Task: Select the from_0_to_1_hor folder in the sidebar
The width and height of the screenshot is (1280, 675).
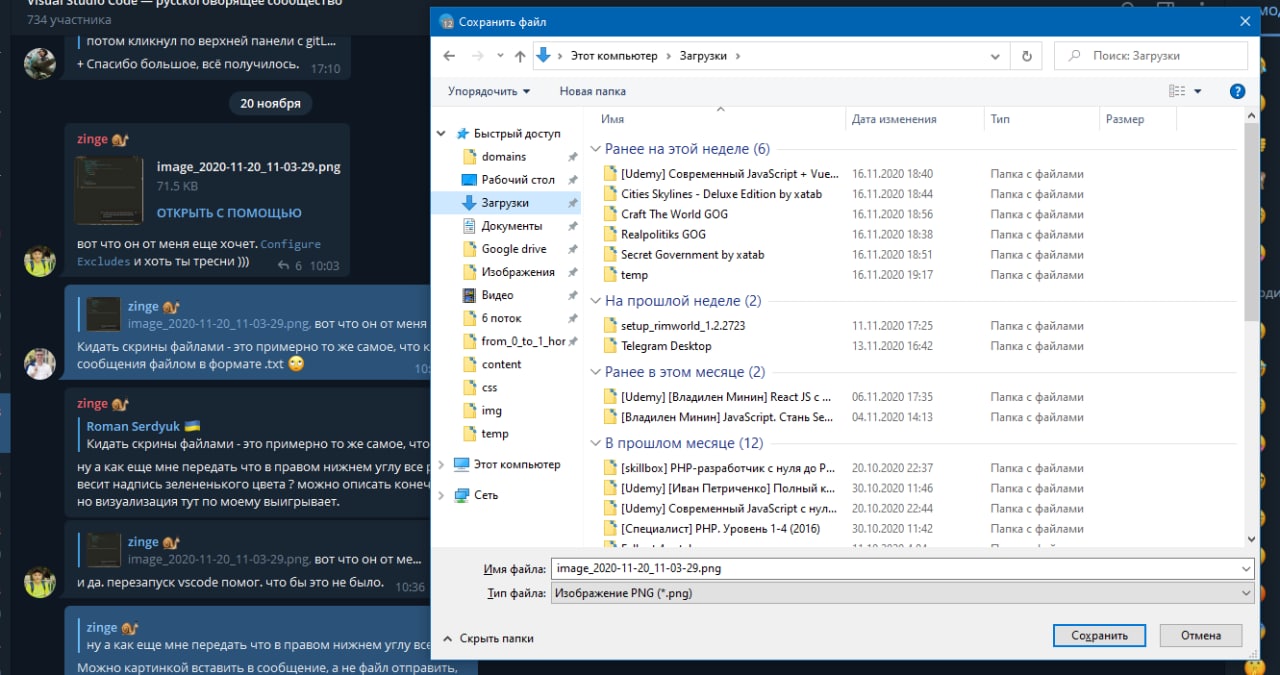Action: click(x=522, y=340)
